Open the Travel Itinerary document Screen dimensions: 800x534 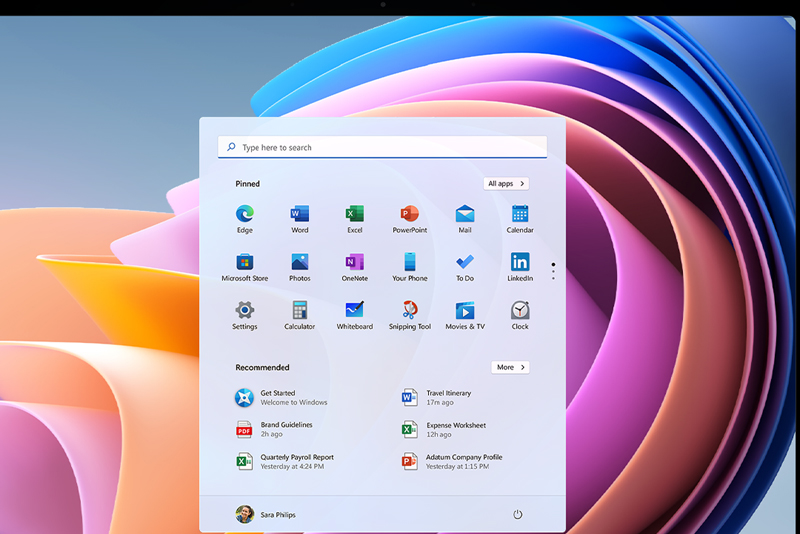(x=436, y=397)
